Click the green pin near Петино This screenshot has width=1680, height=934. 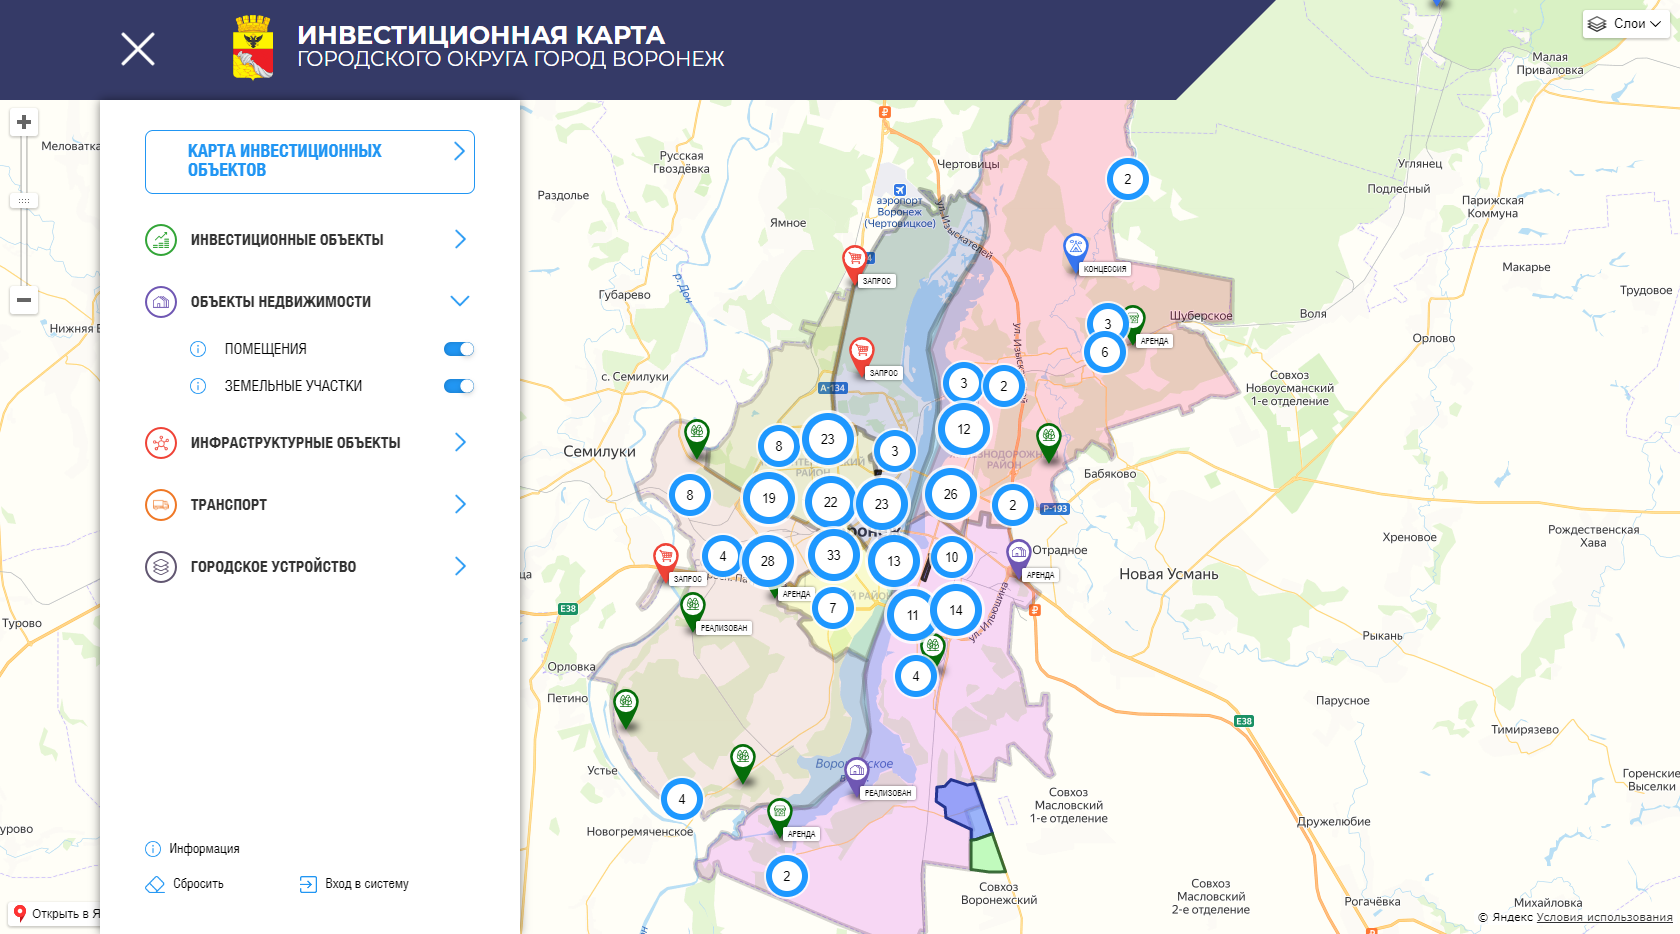[x=626, y=707]
